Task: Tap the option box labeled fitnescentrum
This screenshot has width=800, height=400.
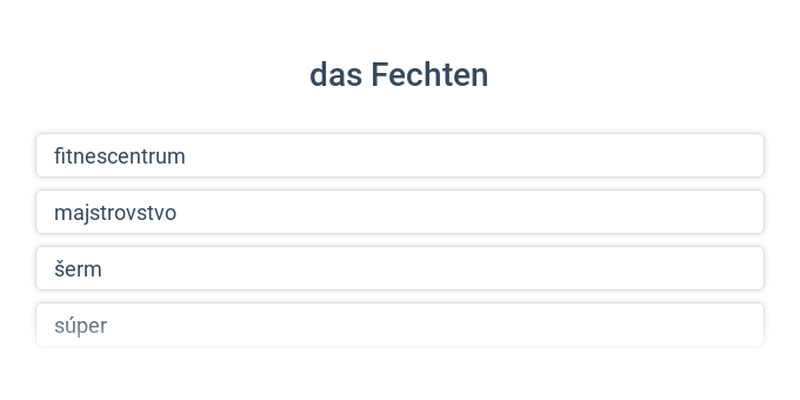Action: [x=400, y=156]
